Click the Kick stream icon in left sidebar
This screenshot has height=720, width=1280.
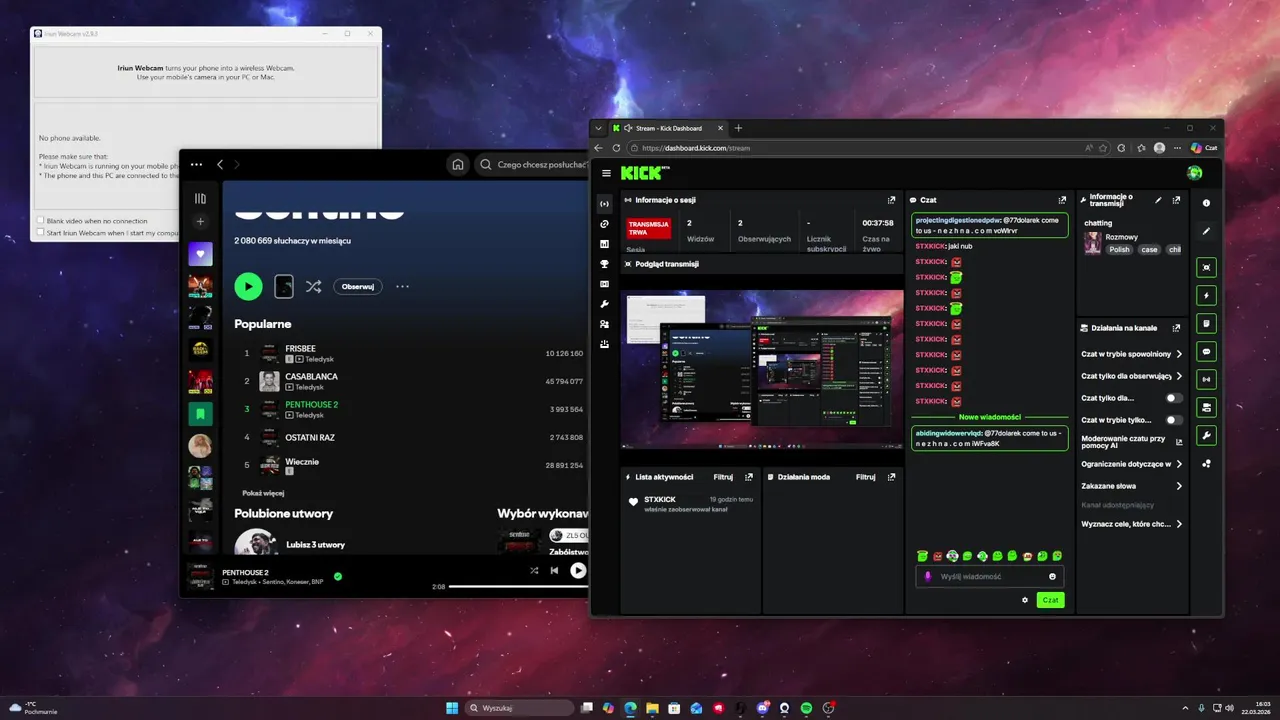604,203
